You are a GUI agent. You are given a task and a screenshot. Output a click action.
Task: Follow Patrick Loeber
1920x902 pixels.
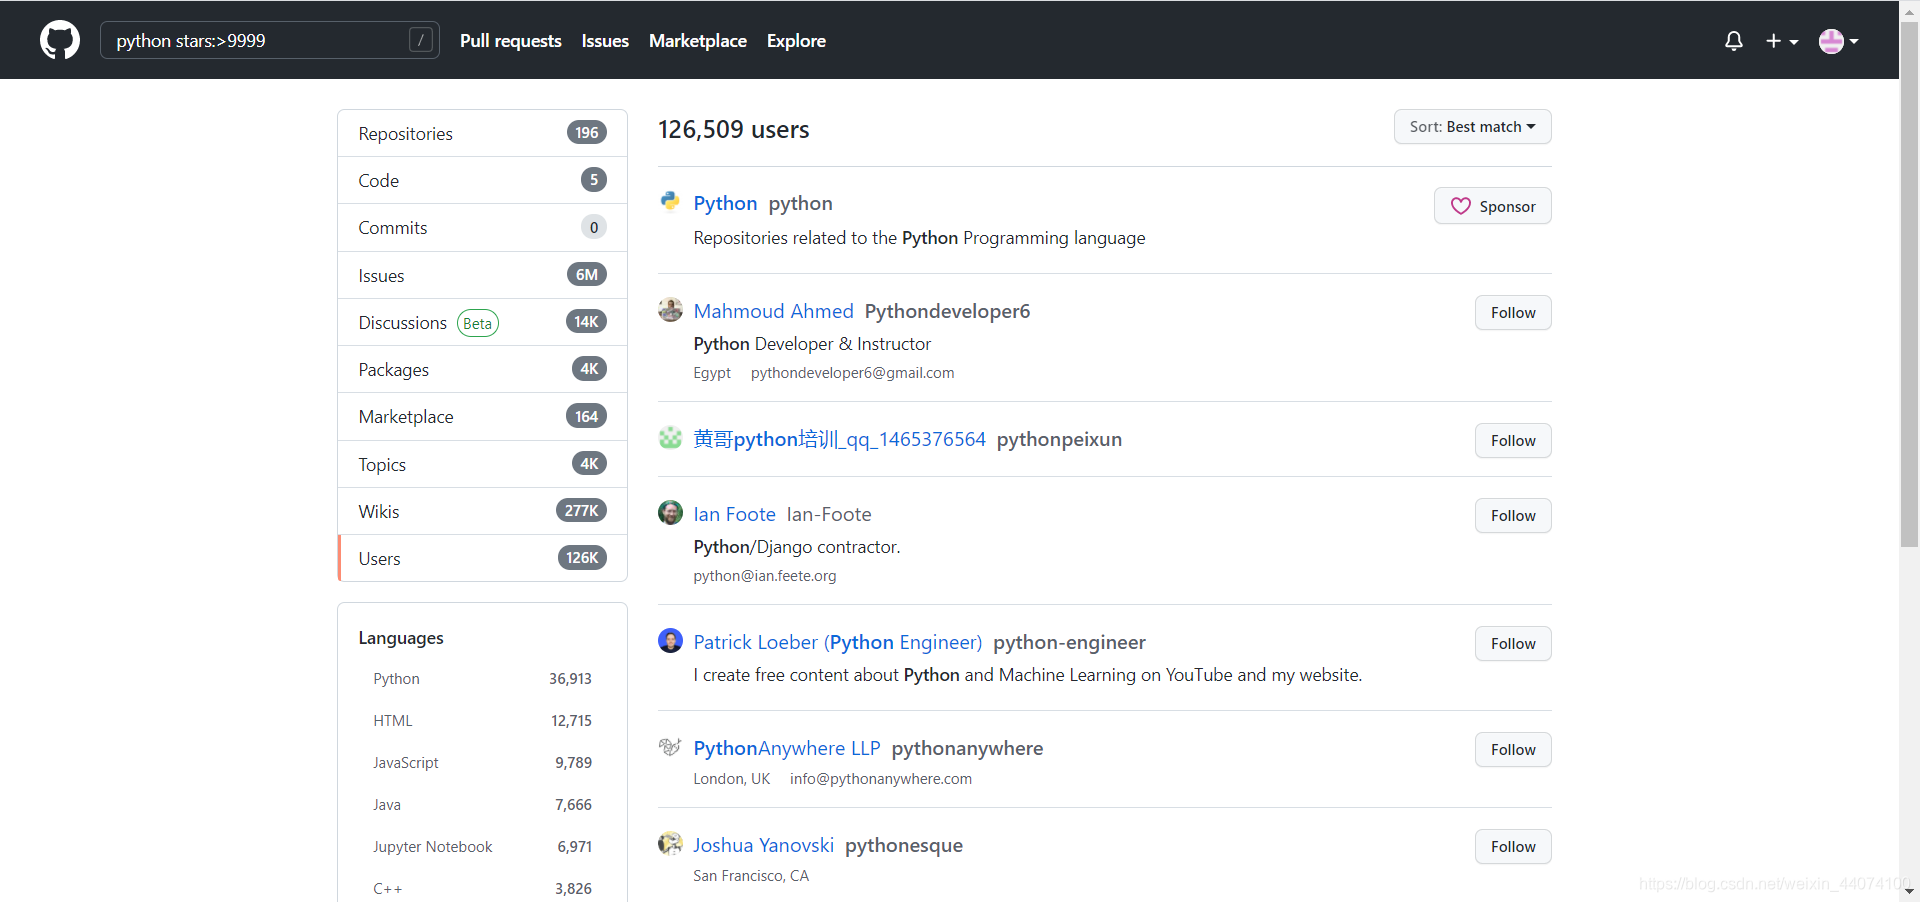point(1513,643)
